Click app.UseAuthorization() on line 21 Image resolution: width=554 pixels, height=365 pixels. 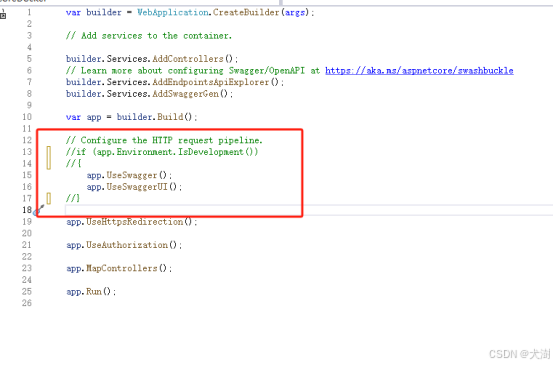124,245
